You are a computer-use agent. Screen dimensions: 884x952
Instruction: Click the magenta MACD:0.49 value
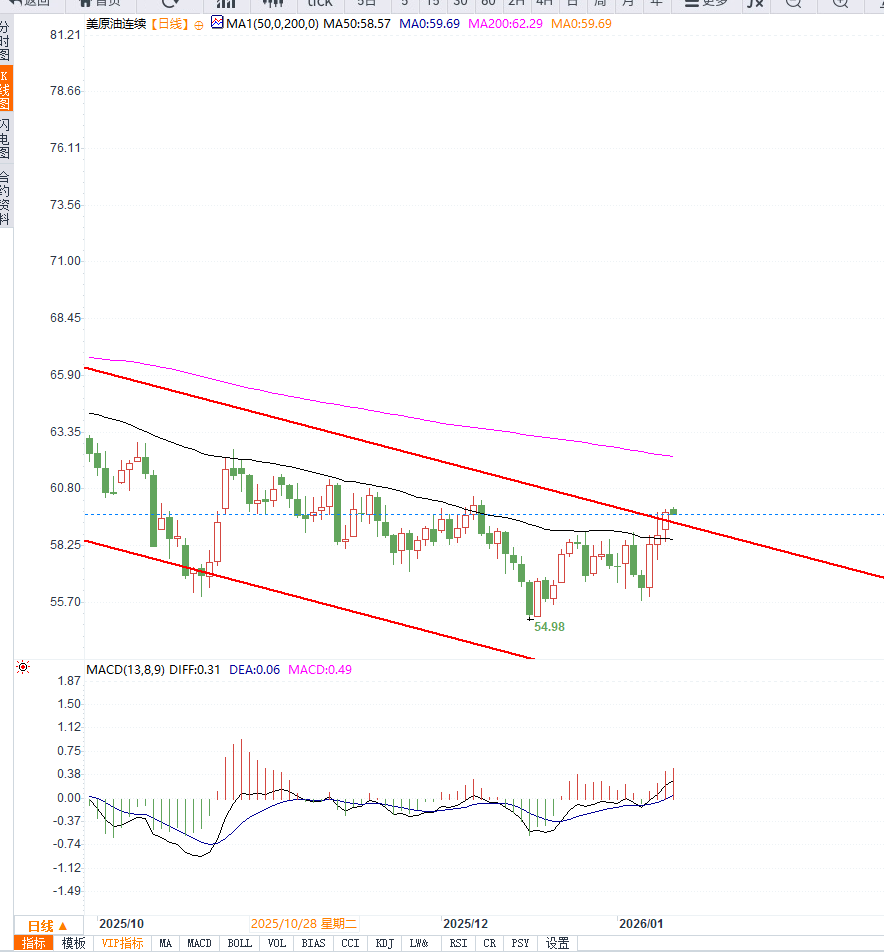click(320, 670)
